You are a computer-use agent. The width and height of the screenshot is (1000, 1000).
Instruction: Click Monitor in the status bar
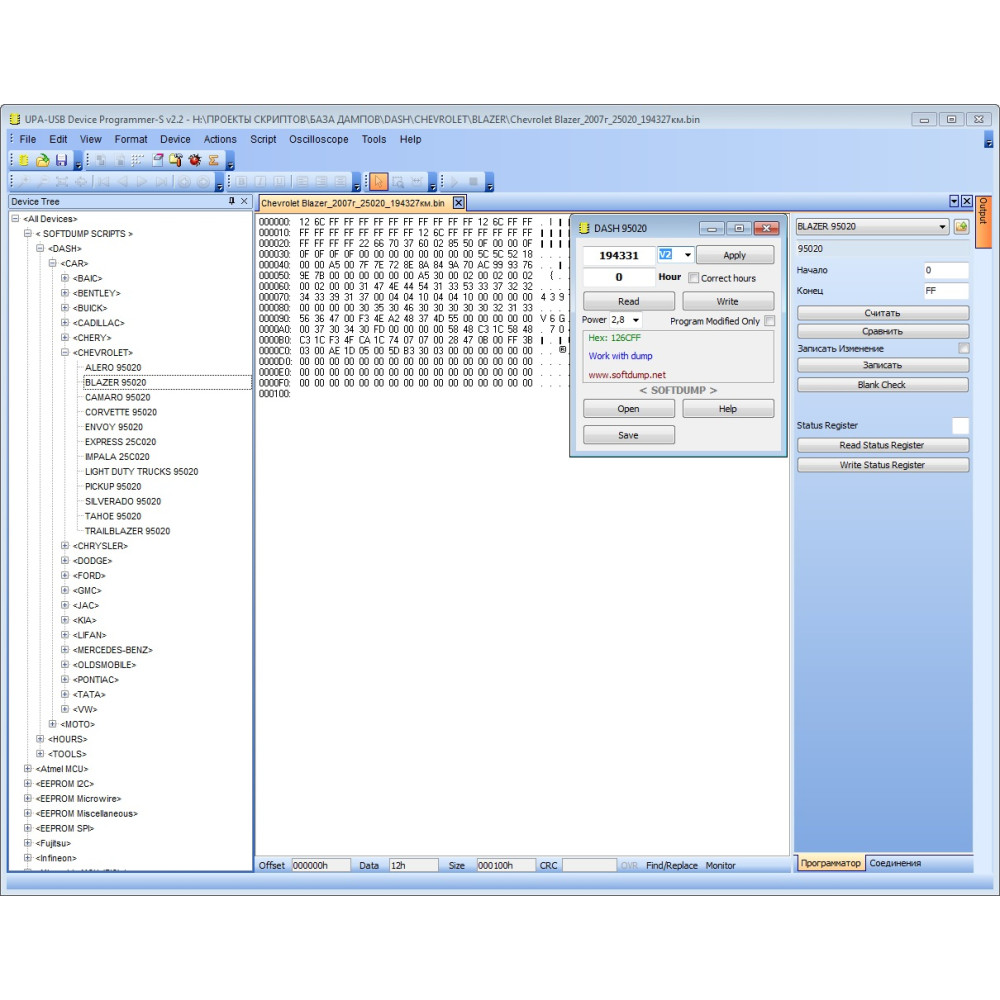[721, 865]
